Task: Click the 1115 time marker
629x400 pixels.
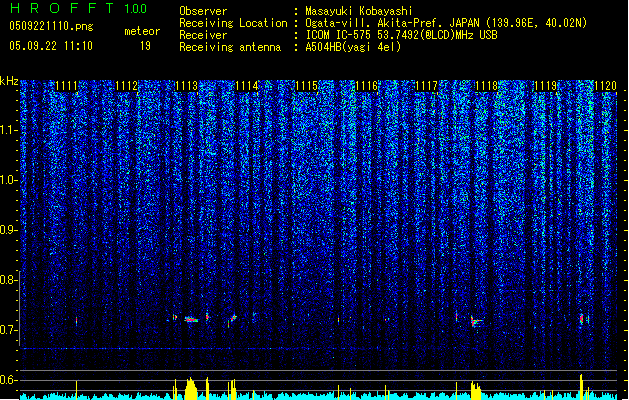Action: pyautogui.click(x=306, y=86)
